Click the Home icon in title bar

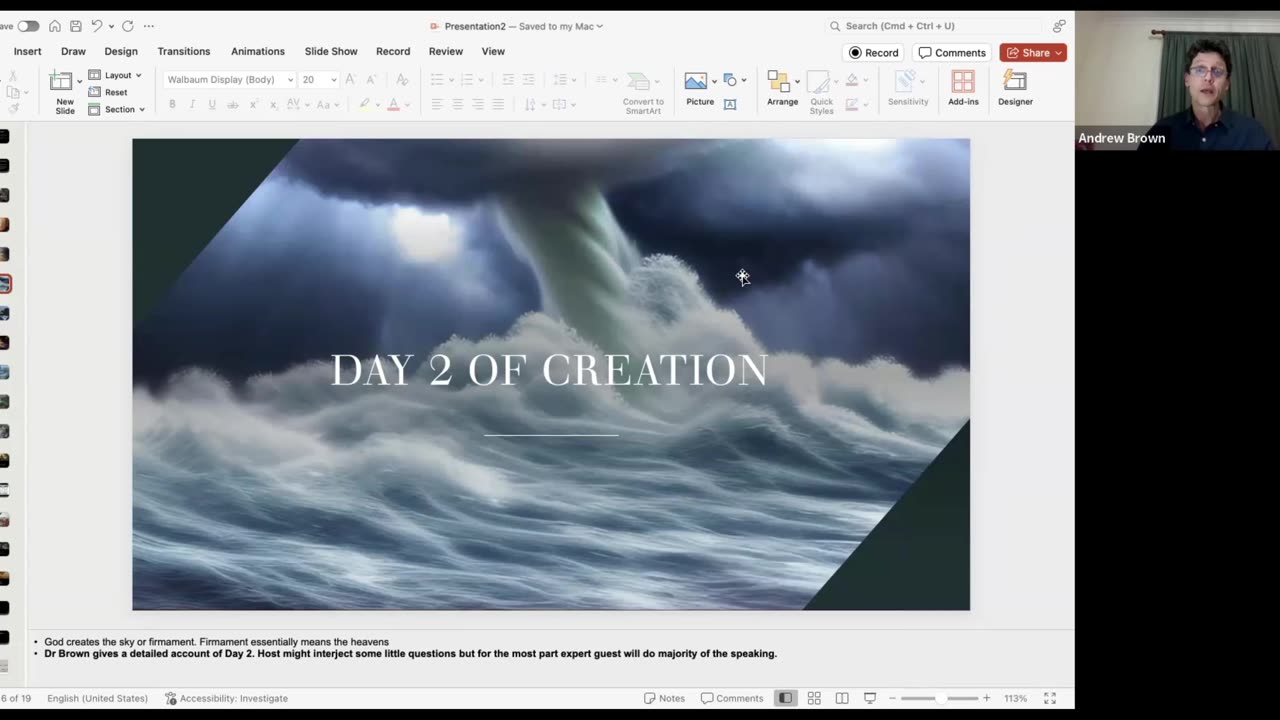55,26
